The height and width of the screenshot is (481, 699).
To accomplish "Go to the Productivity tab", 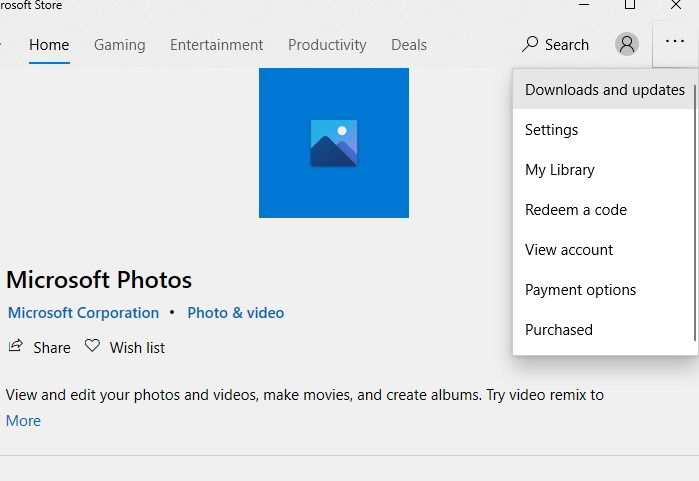I will [327, 45].
